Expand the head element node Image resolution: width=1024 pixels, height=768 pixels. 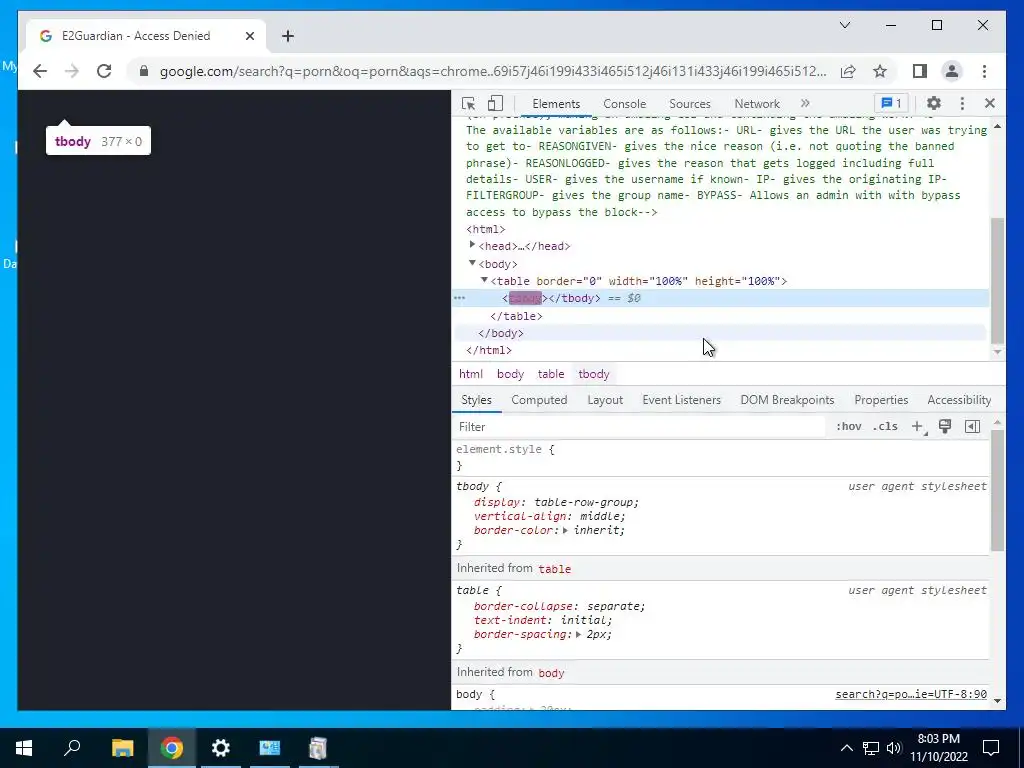pyautogui.click(x=472, y=245)
